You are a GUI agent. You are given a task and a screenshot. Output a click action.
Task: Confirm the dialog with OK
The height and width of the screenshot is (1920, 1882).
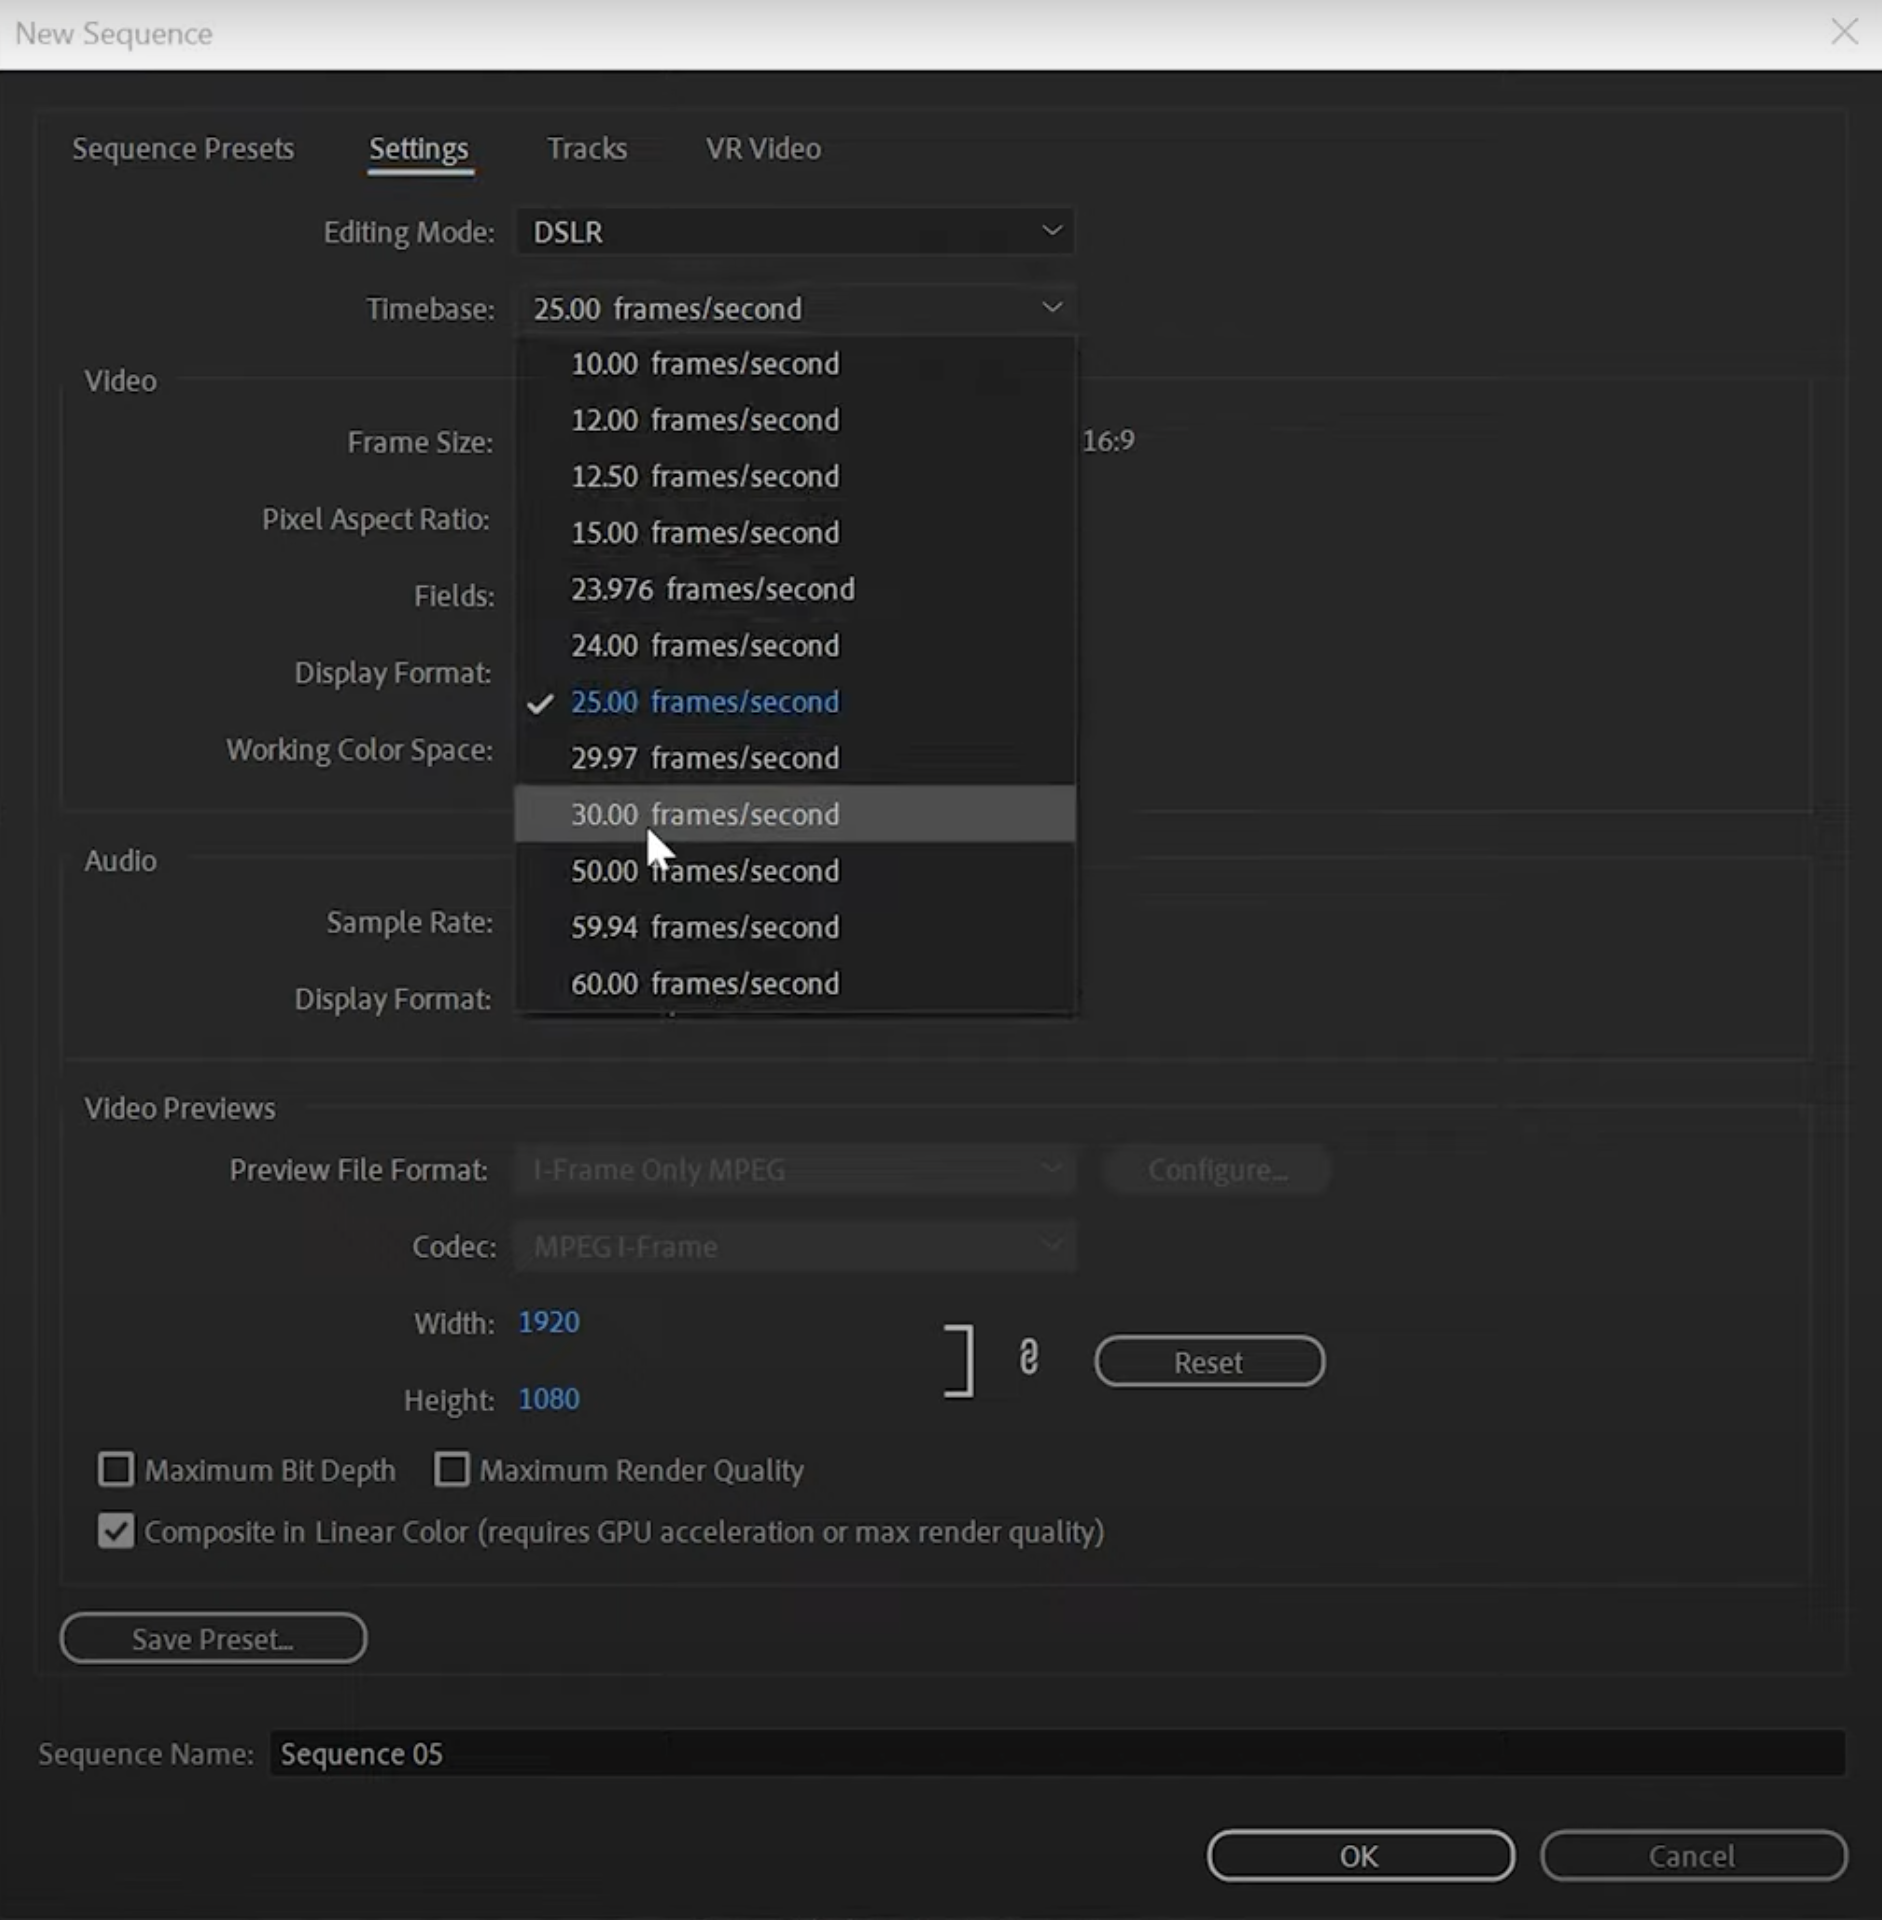pyautogui.click(x=1360, y=1856)
